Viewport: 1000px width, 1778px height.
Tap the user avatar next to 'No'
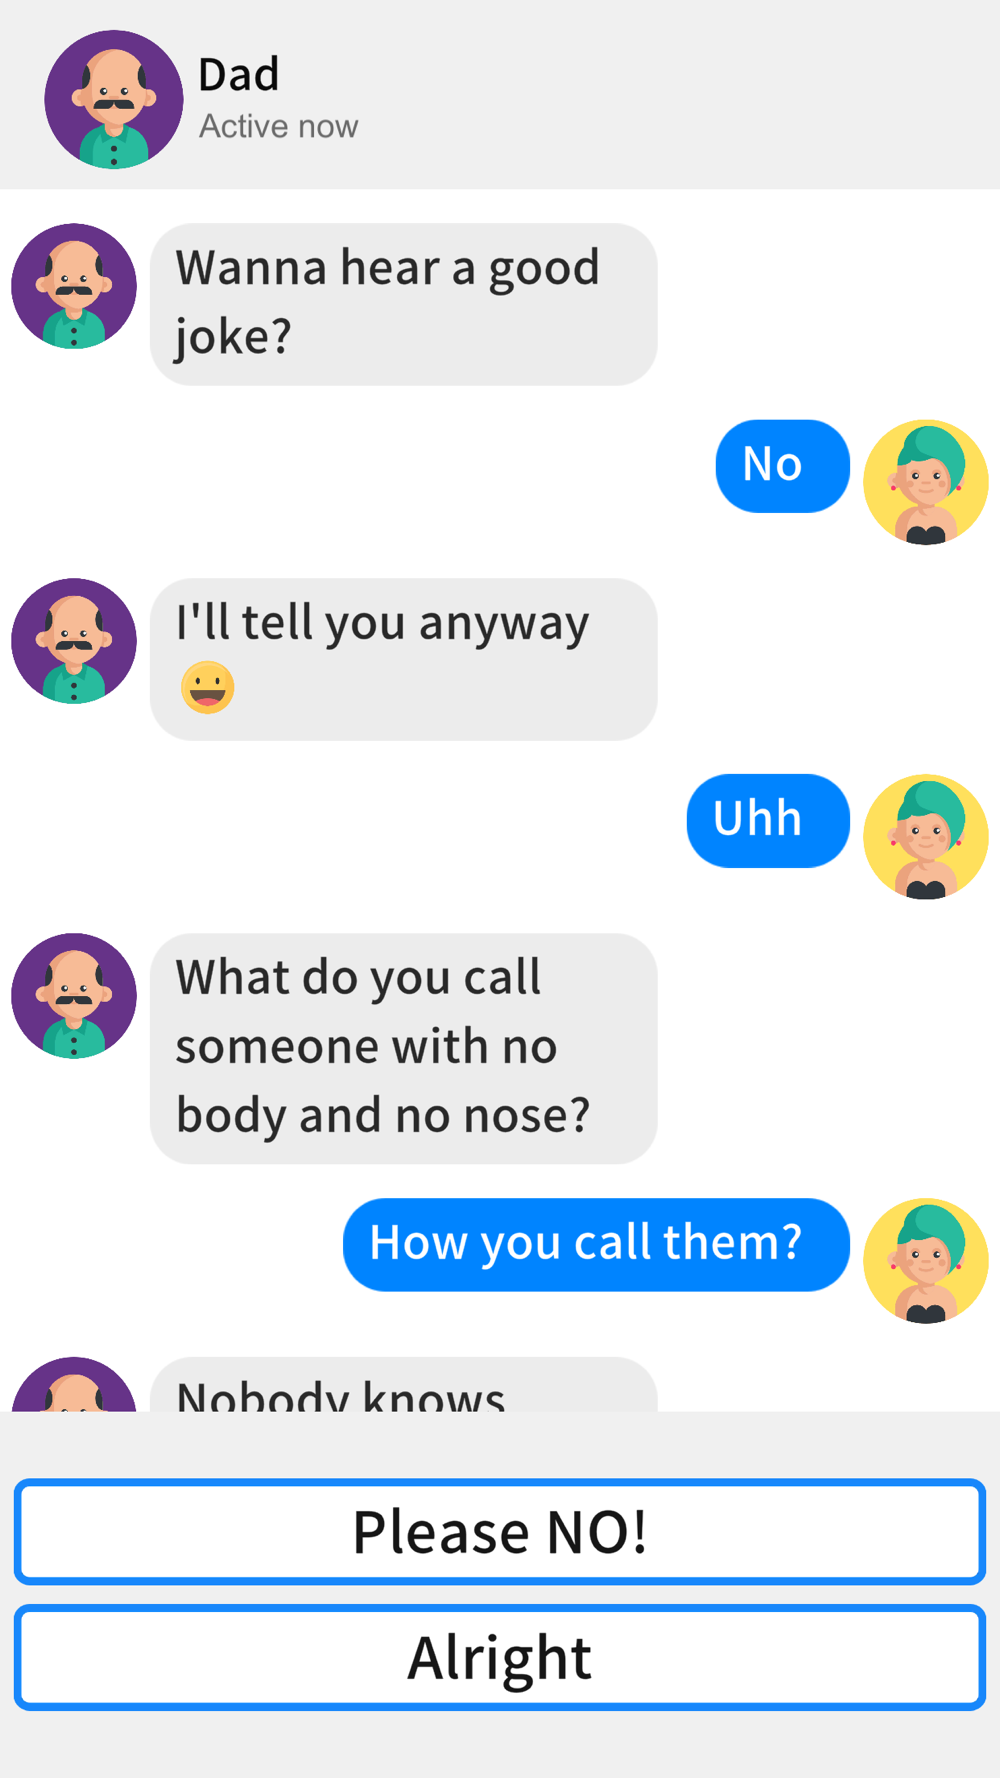coord(926,482)
